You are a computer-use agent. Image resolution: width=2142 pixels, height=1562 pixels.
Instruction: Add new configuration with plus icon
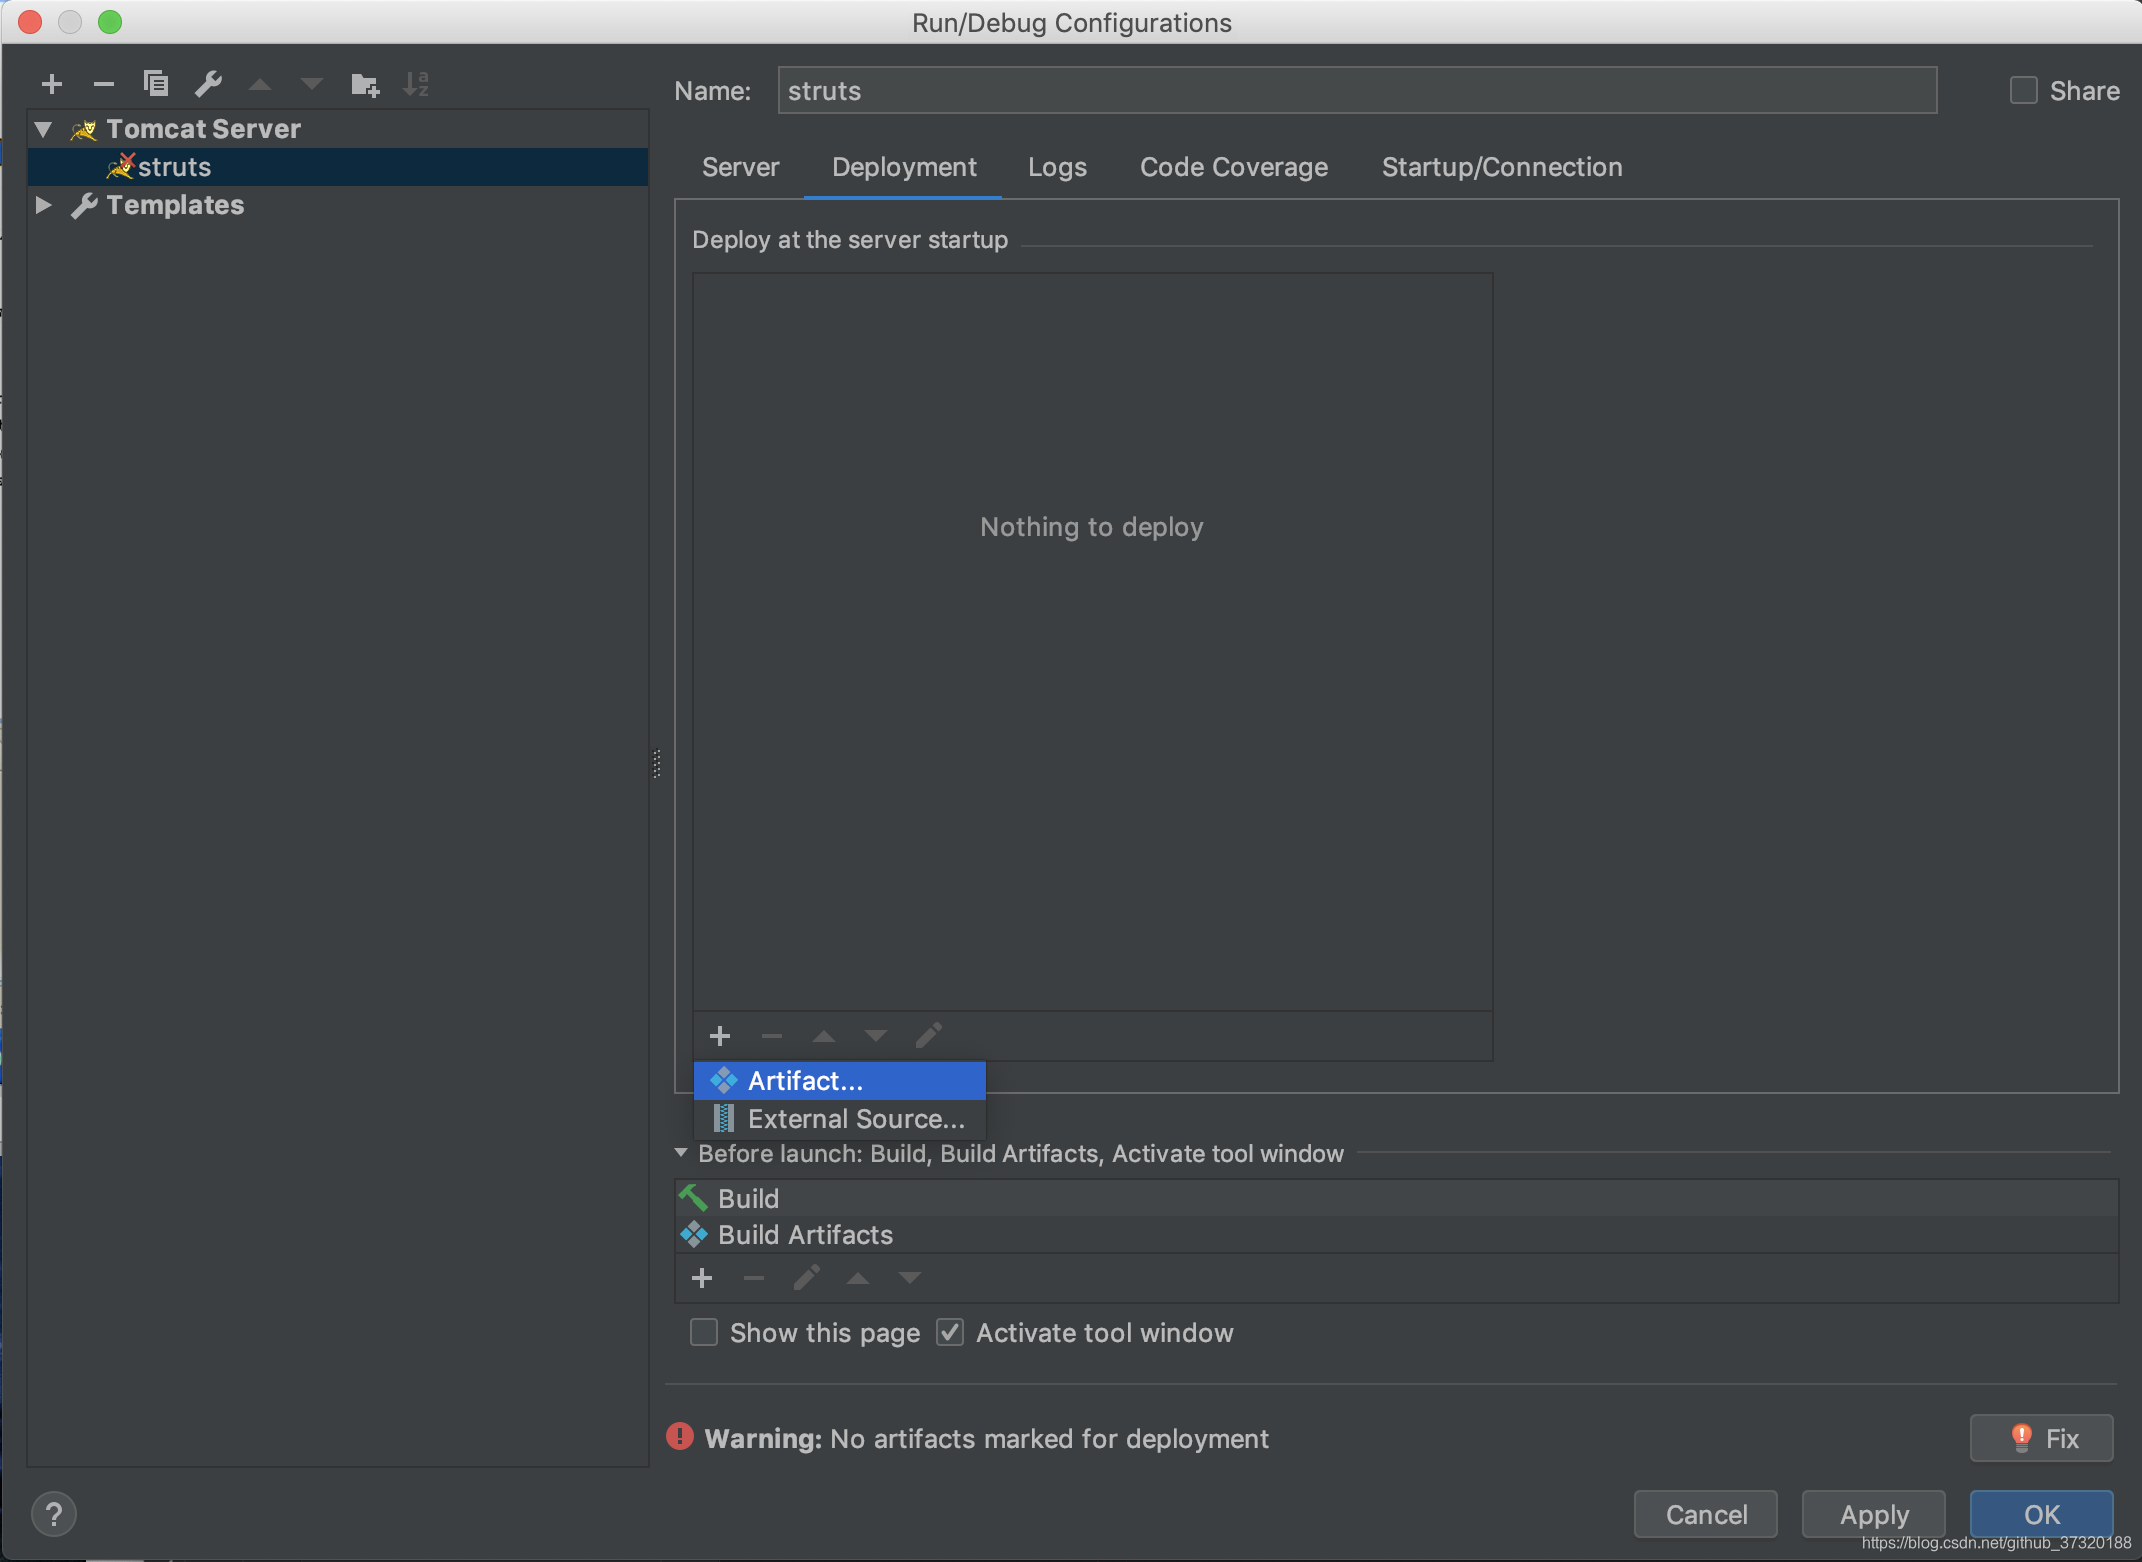point(52,84)
